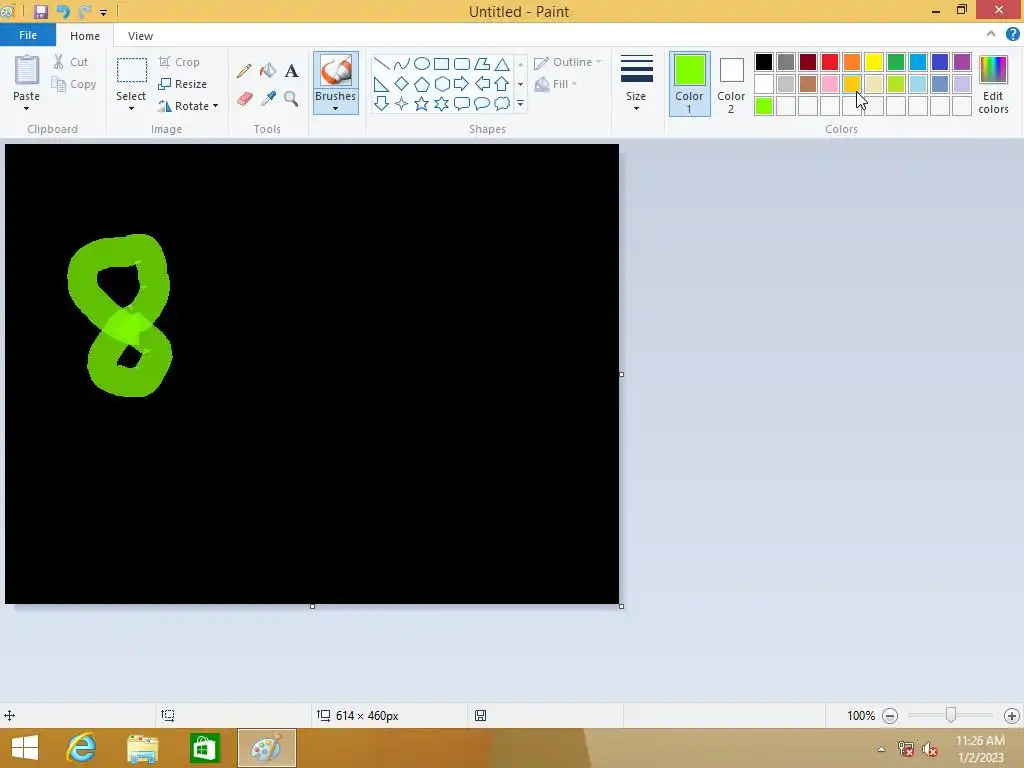This screenshot has width=1024, height=768.
Task: Open File Explorer from taskbar
Action: pyautogui.click(x=142, y=748)
